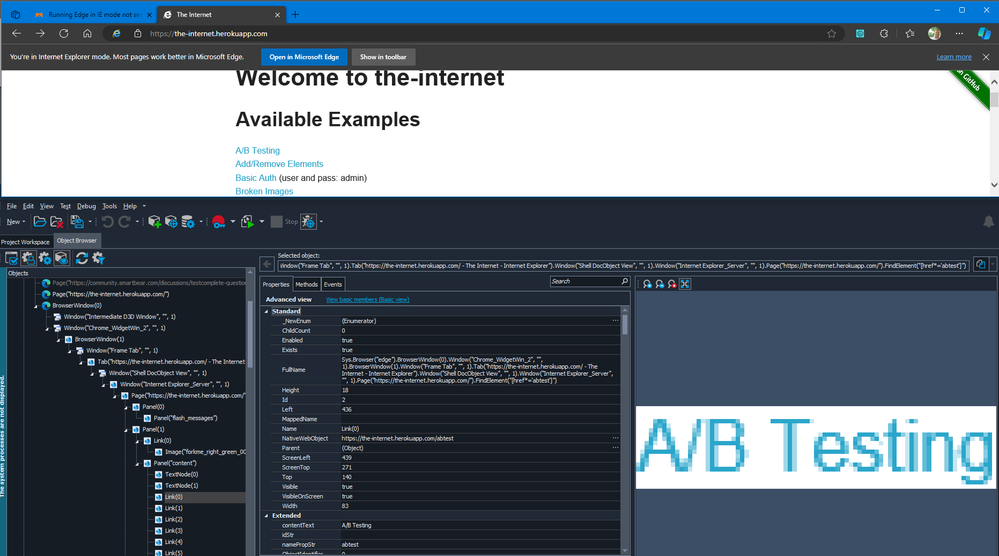This screenshot has width=999, height=556.
Task: Click the Undo arrow in the toolbar
Action: coord(107,221)
